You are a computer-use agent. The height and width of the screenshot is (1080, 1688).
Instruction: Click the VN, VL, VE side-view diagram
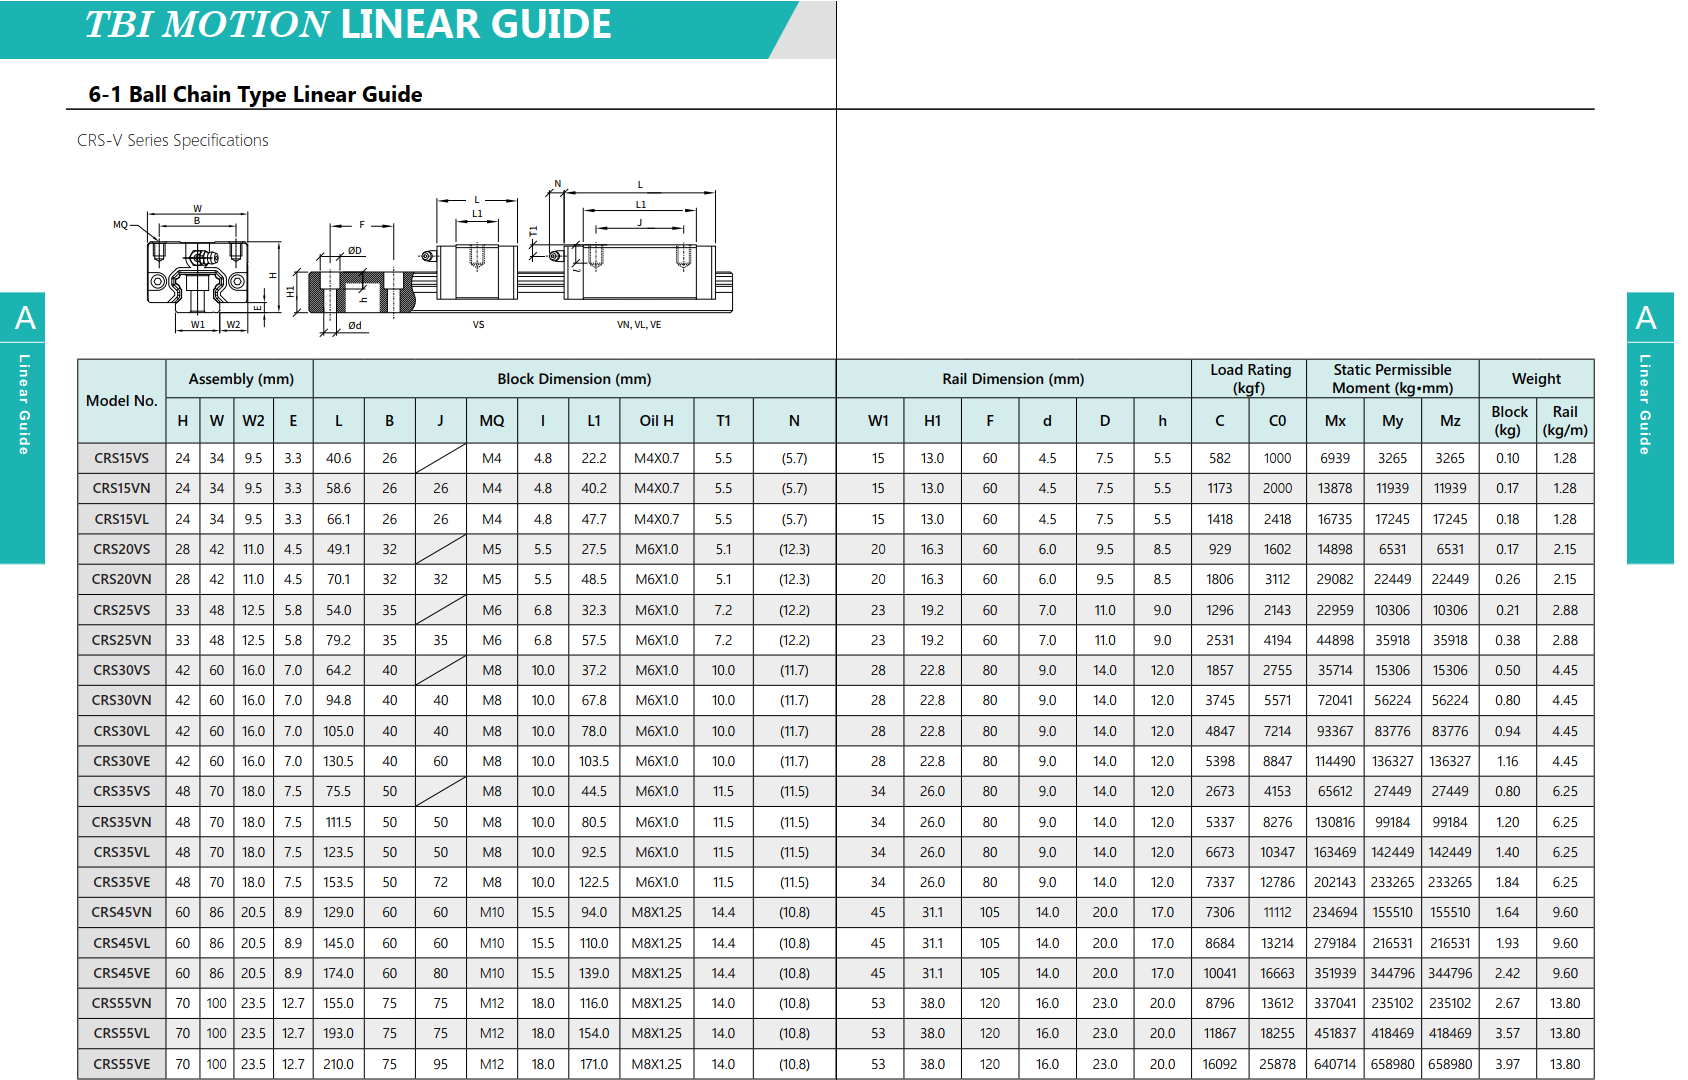(x=640, y=257)
